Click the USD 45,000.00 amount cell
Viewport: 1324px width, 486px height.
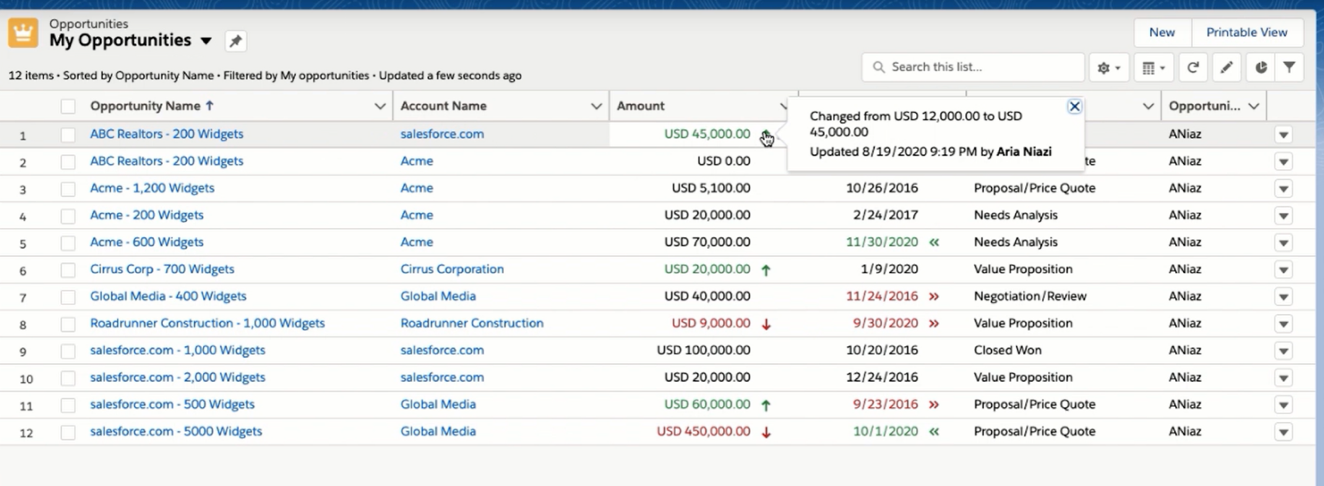(x=708, y=134)
